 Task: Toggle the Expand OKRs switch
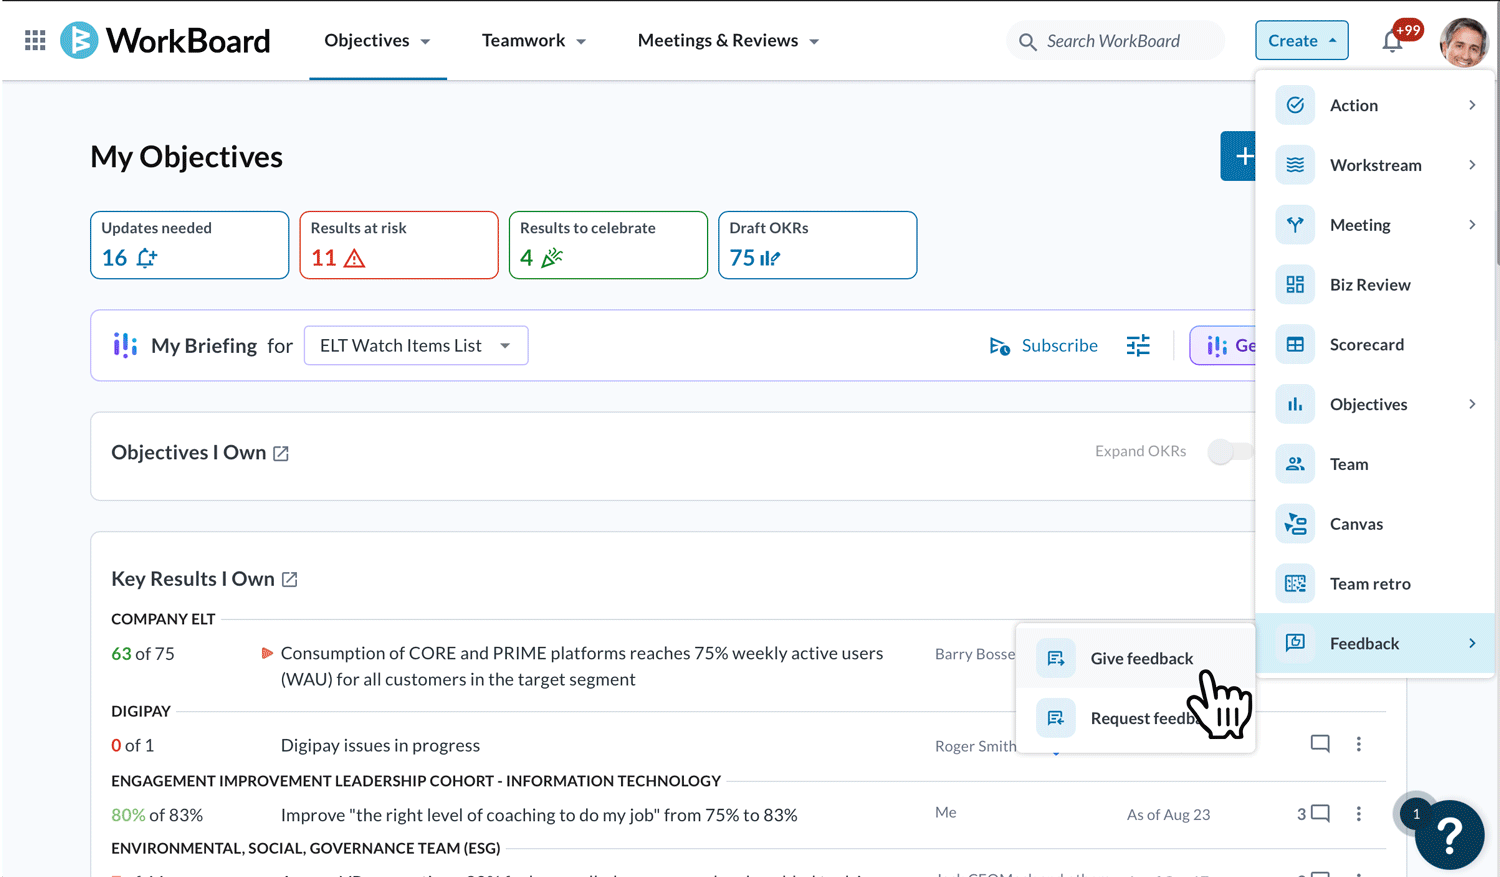click(x=1230, y=452)
